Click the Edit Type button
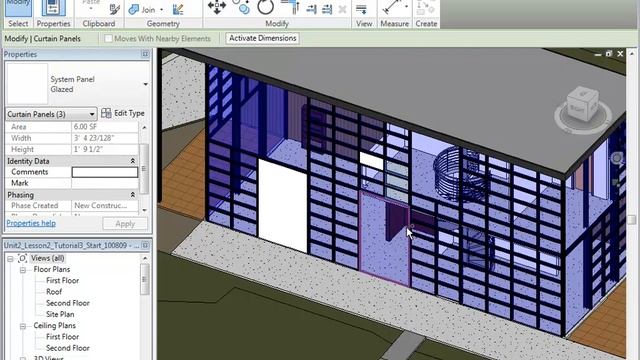 point(122,113)
